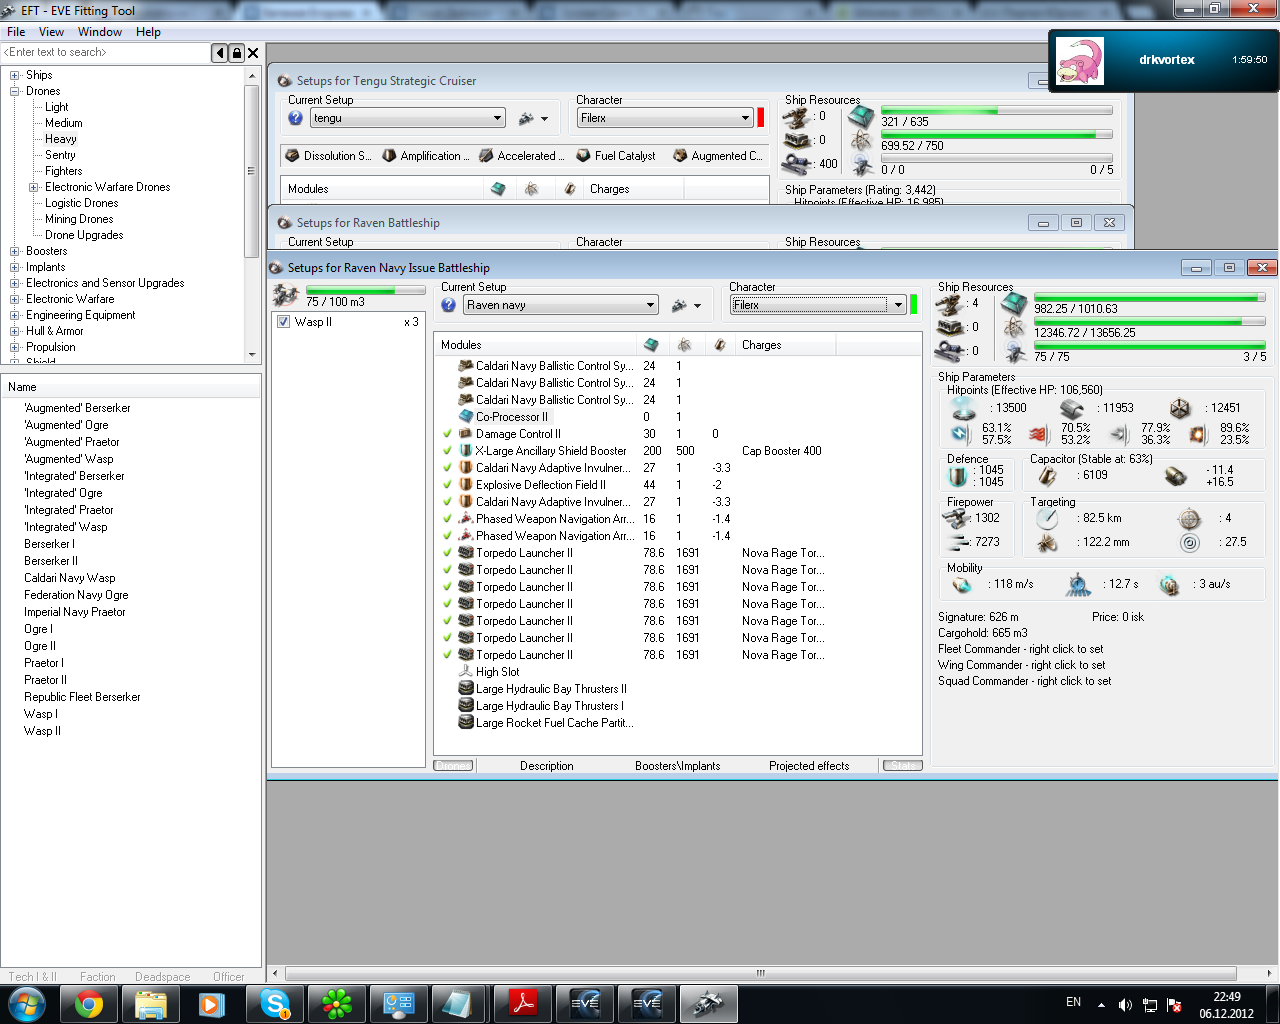Click capacitor column header icon in Modules list
Screen dimensions: 1280x1024
(719, 345)
